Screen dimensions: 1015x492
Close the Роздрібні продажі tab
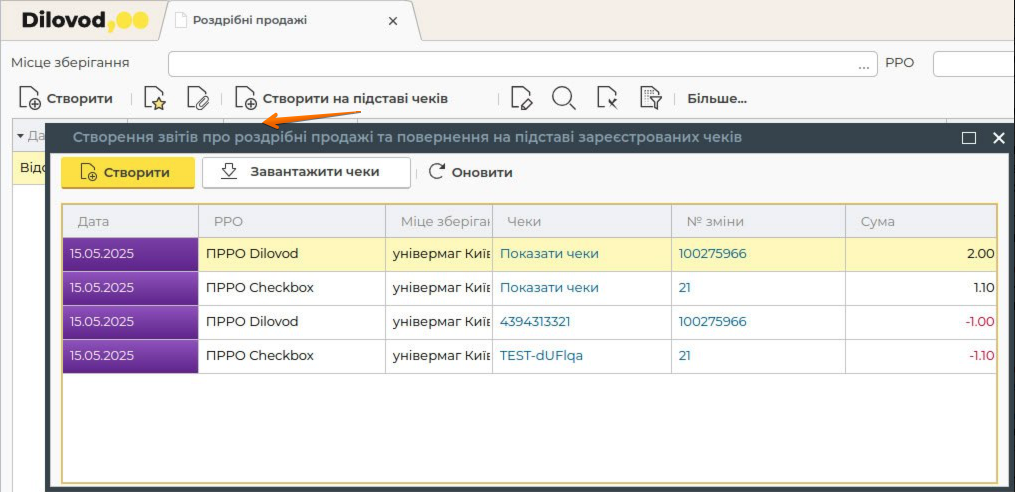(392, 21)
